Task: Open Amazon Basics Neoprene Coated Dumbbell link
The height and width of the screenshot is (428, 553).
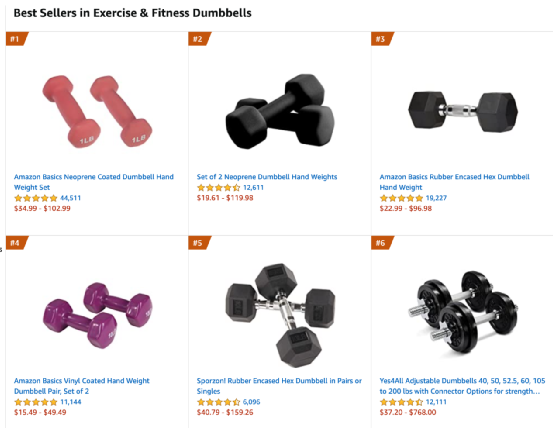Action: 94,182
